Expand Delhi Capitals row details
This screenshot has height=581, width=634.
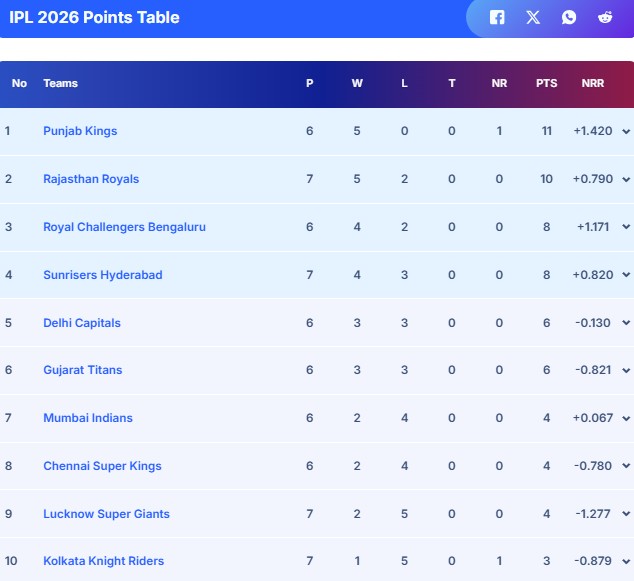tap(626, 324)
